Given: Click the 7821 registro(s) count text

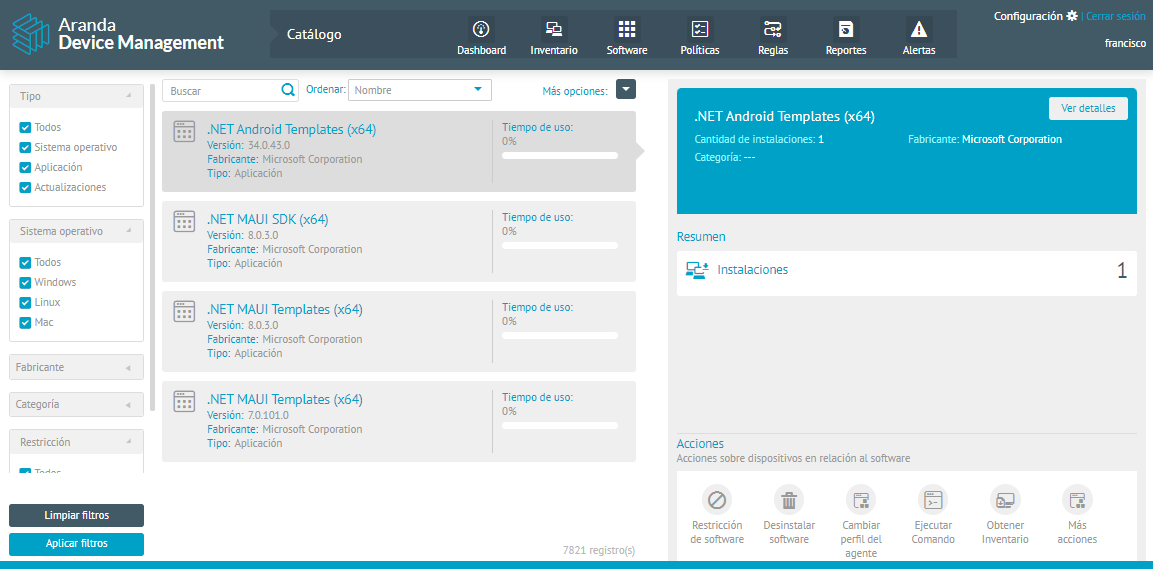Looking at the screenshot, I should click(599, 550).
